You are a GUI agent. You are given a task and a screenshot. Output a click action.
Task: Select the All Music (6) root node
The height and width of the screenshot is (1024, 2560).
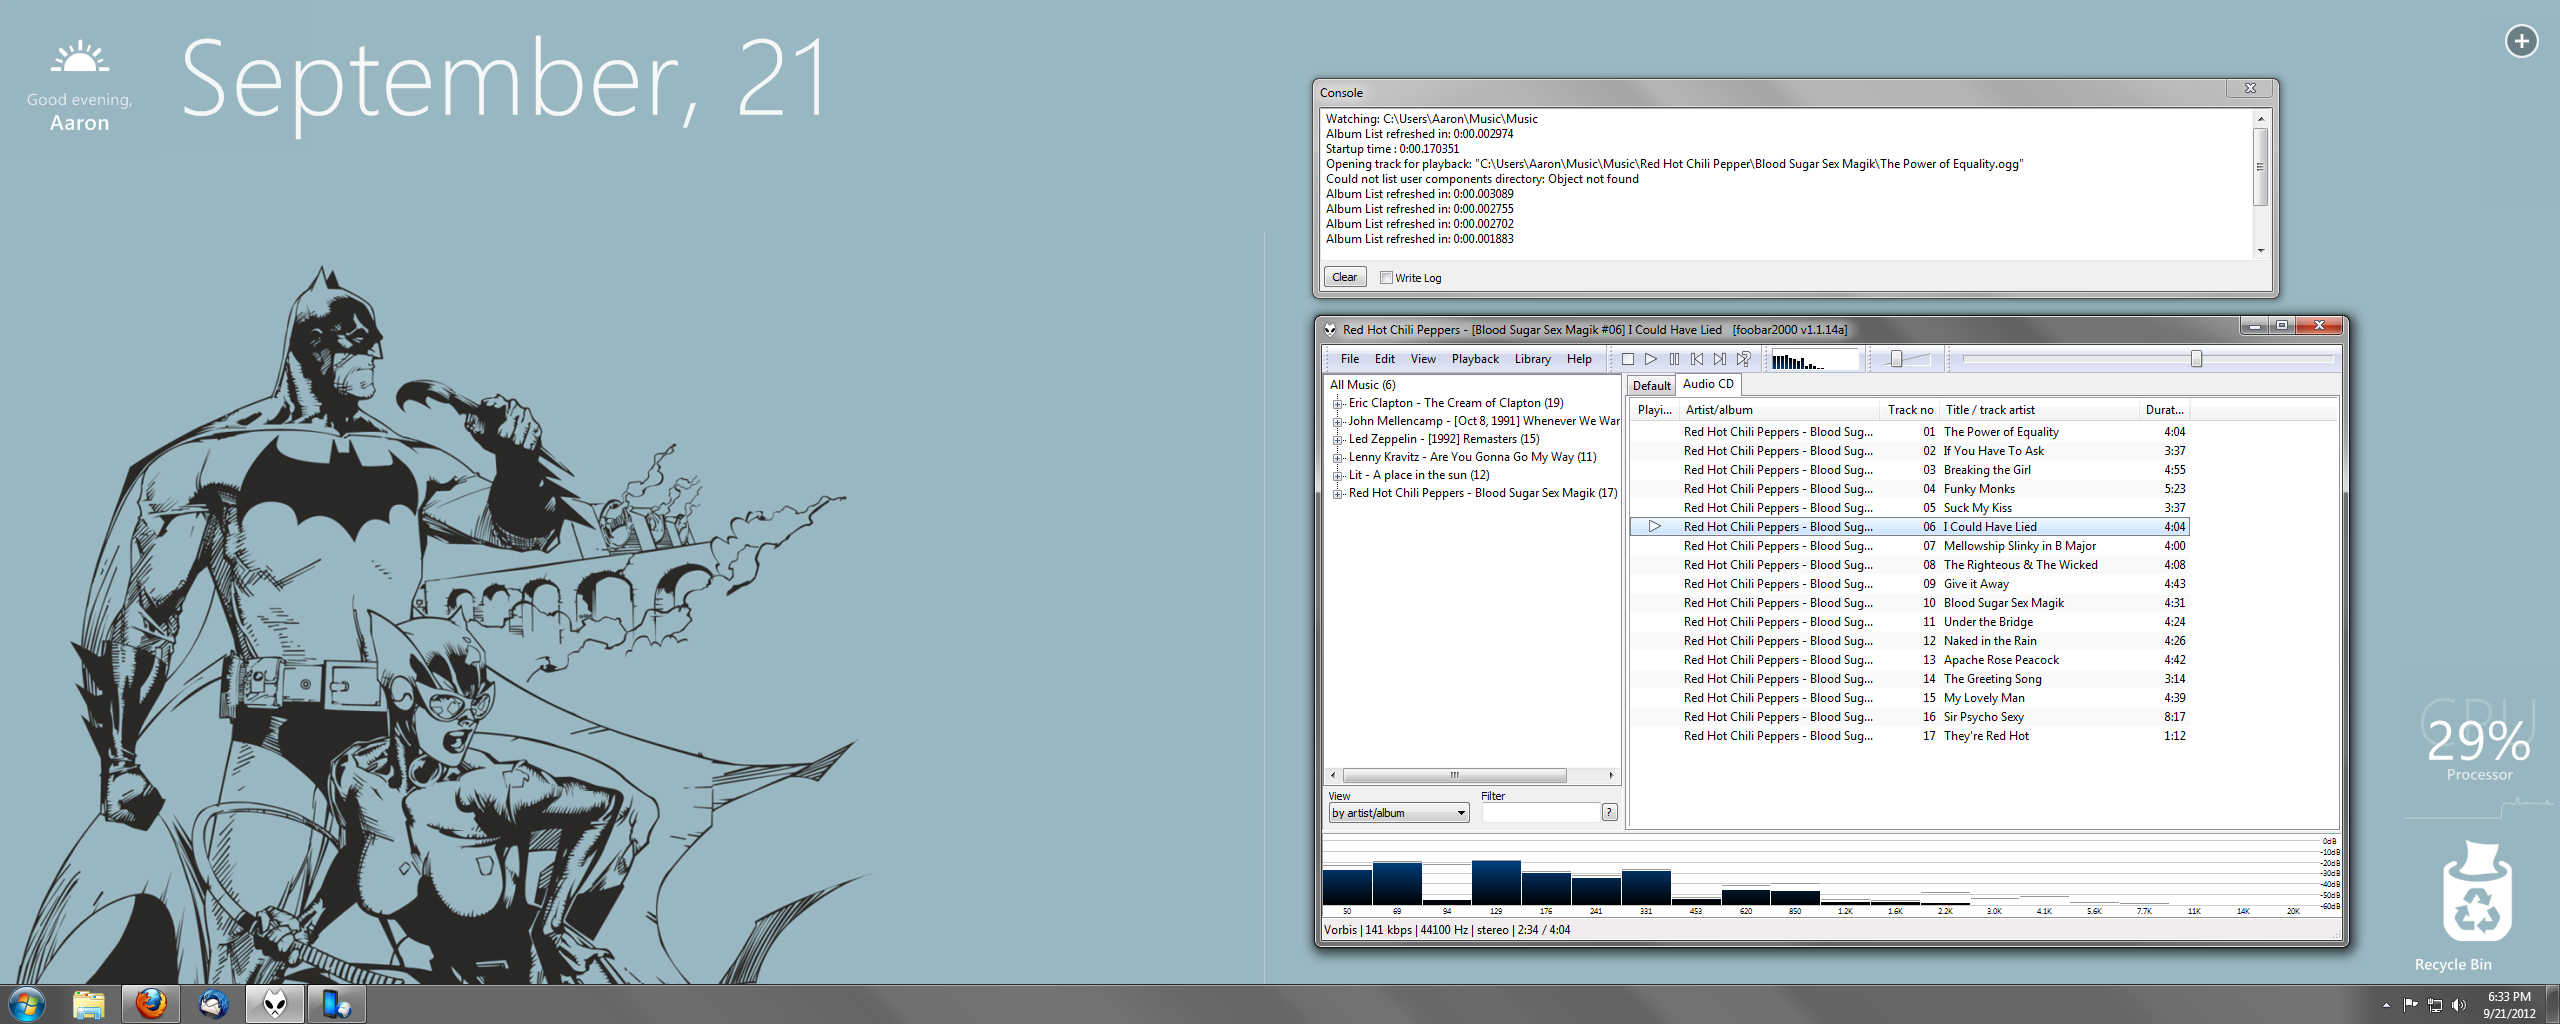pos(1362,385)
